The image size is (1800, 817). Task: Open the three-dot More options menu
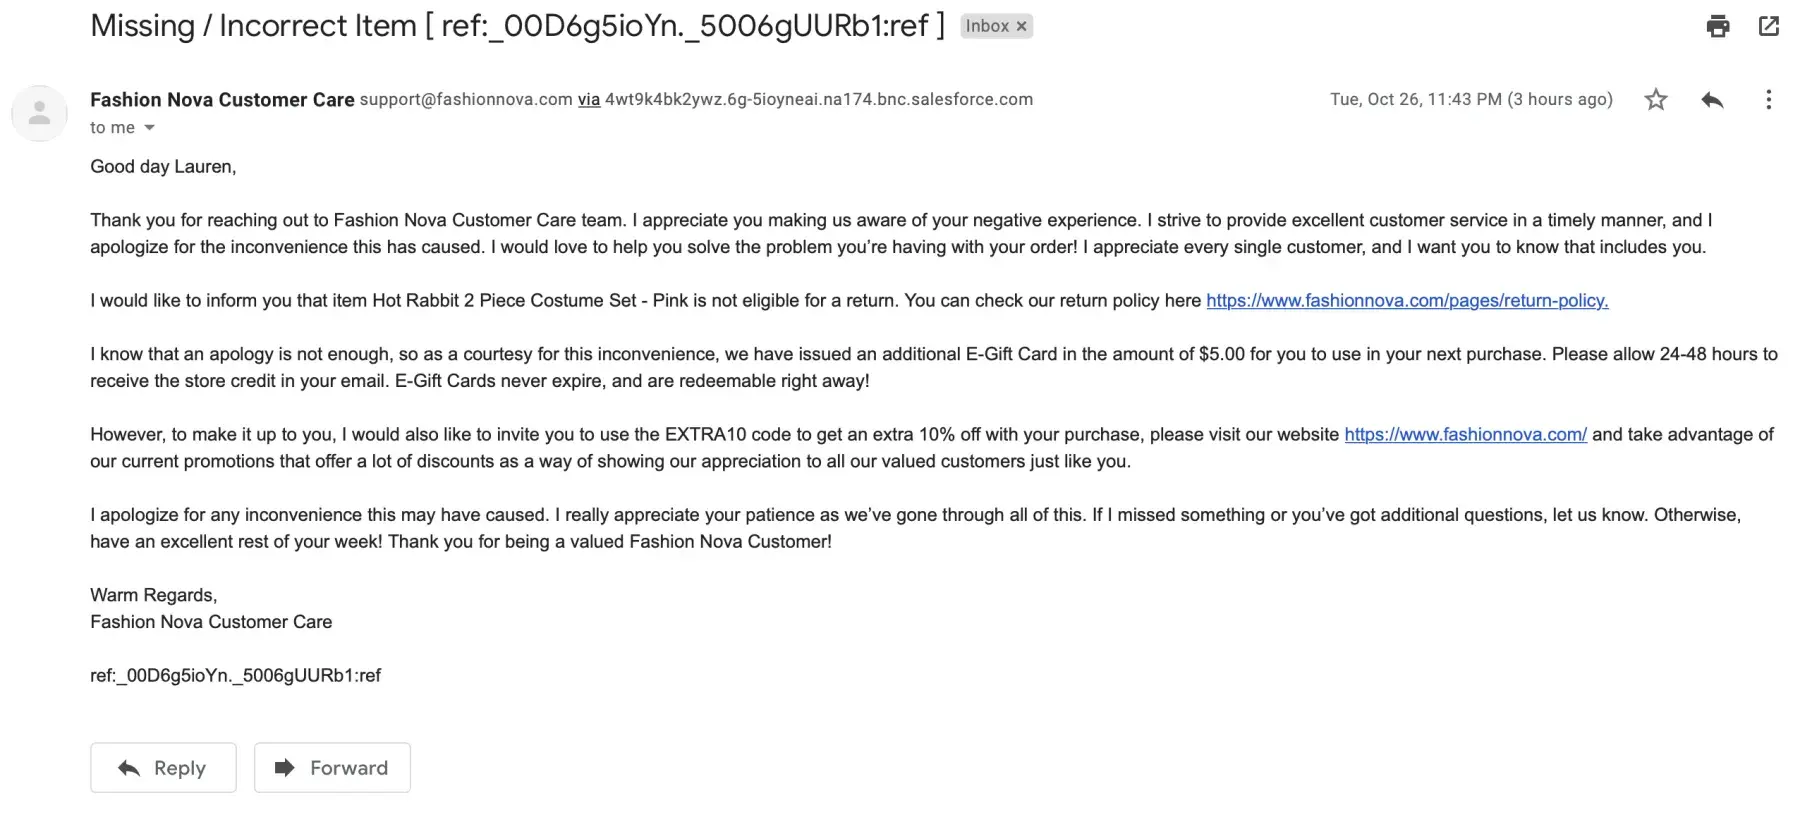tap(1768, 99)
